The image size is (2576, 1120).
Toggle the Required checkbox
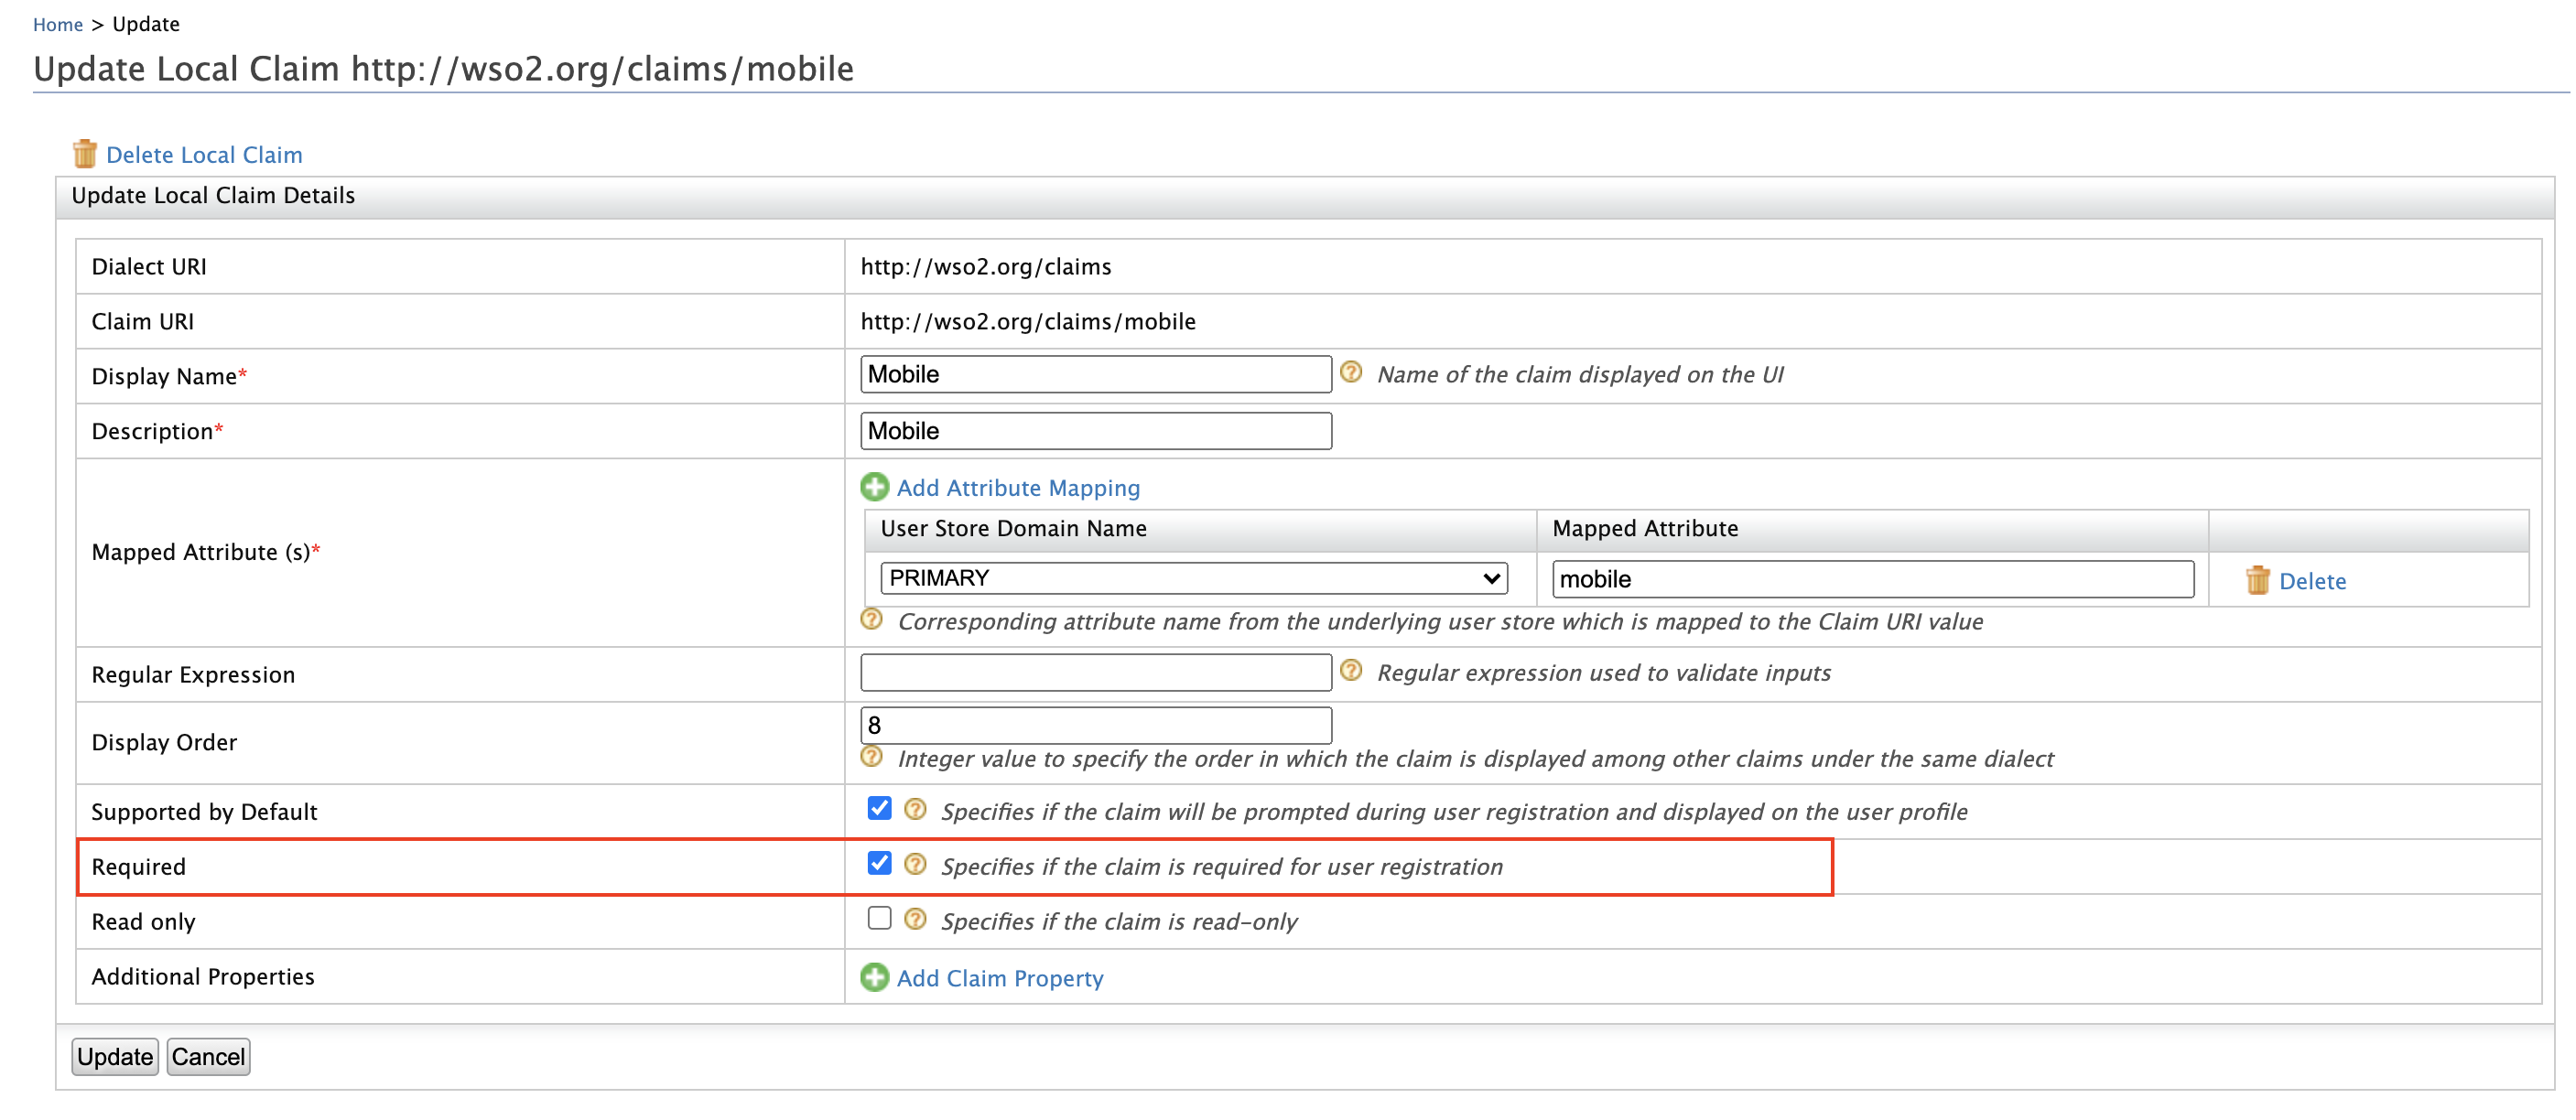tap(879, 863)
